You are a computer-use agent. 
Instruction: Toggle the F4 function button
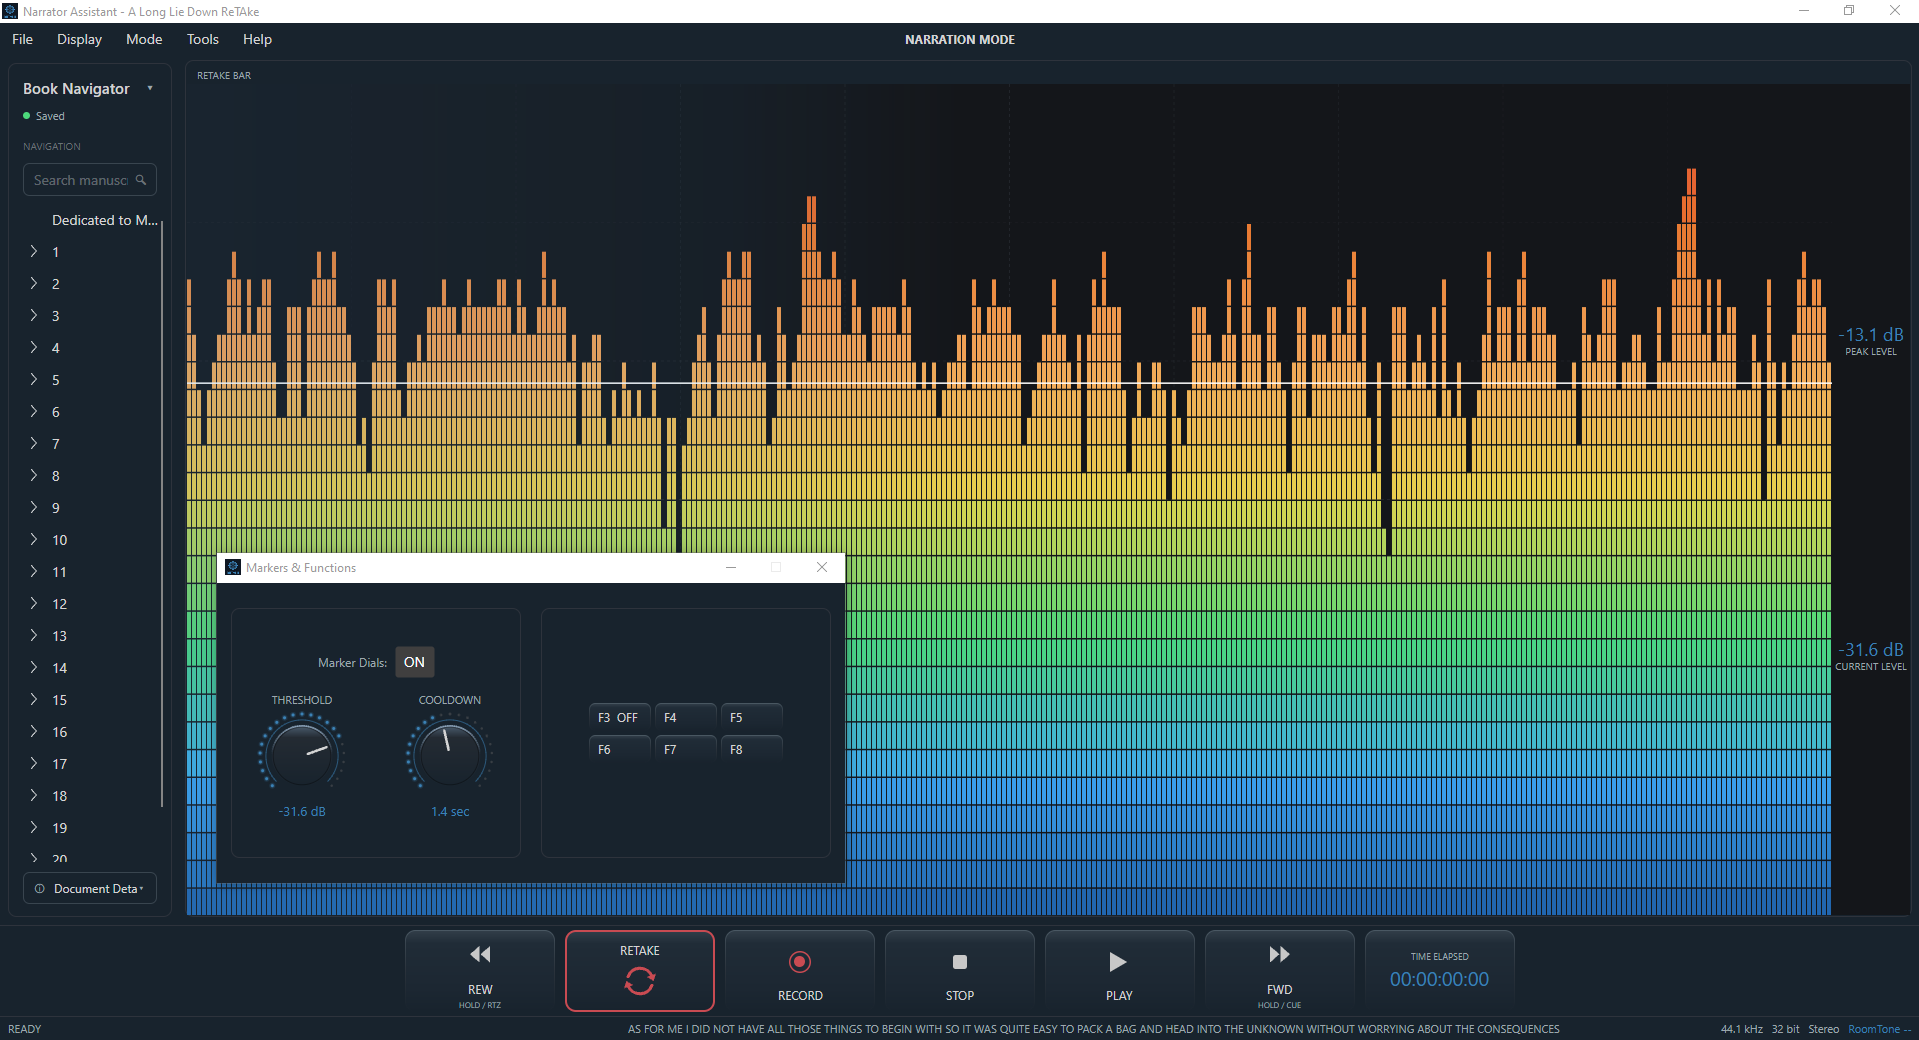pyautogui.click(x=686, y=717)
